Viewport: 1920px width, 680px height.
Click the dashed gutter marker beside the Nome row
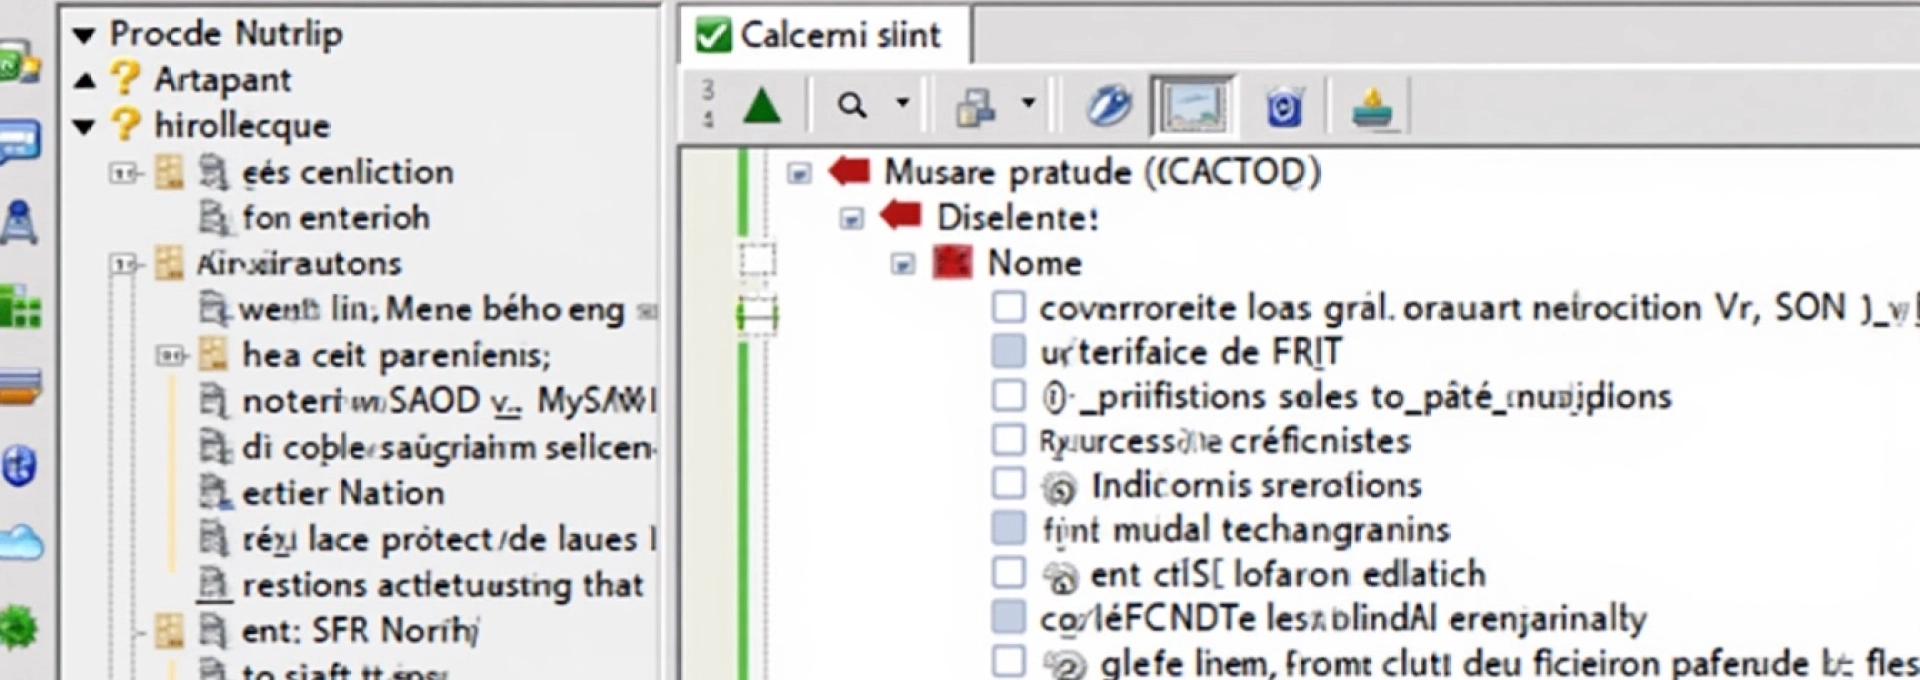tap(757, 259)
